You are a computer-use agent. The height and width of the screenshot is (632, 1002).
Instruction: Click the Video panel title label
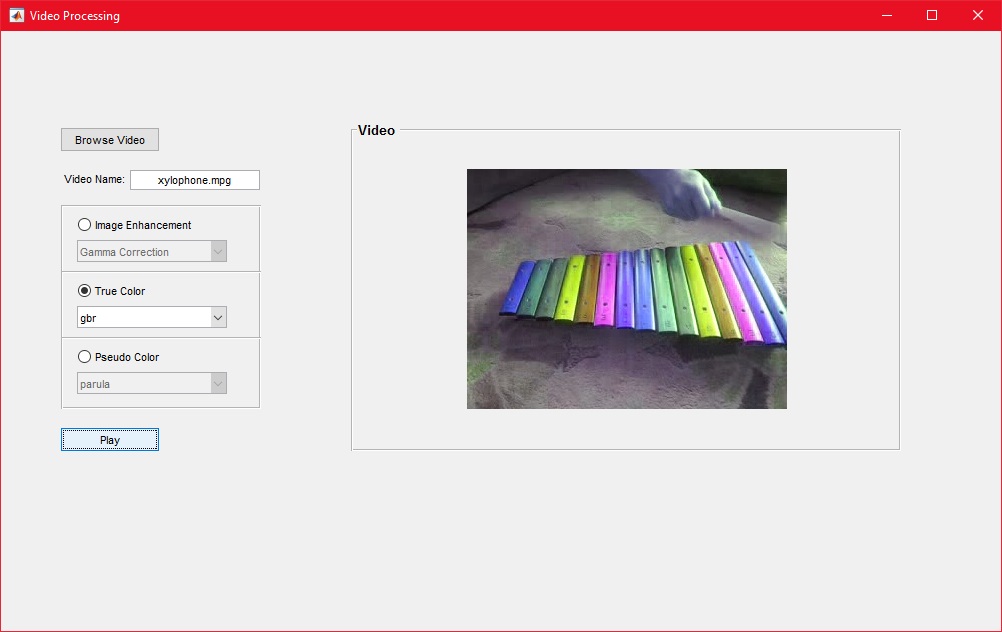tap(376, 130)
